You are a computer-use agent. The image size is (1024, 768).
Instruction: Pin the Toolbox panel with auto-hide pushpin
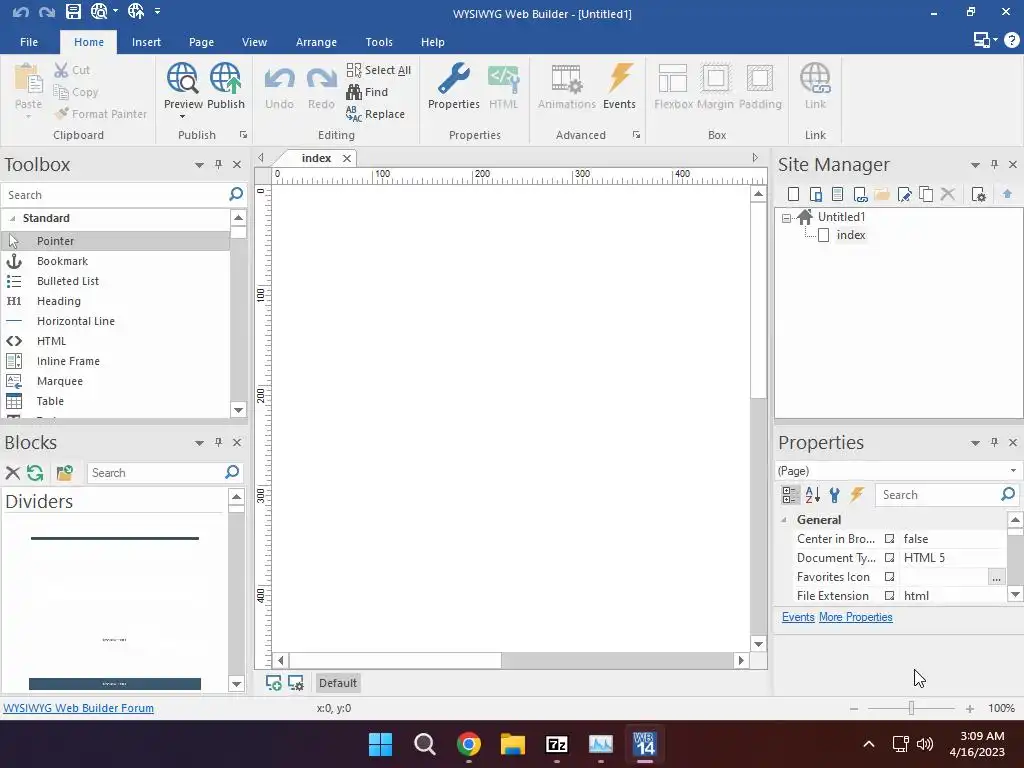218,165
